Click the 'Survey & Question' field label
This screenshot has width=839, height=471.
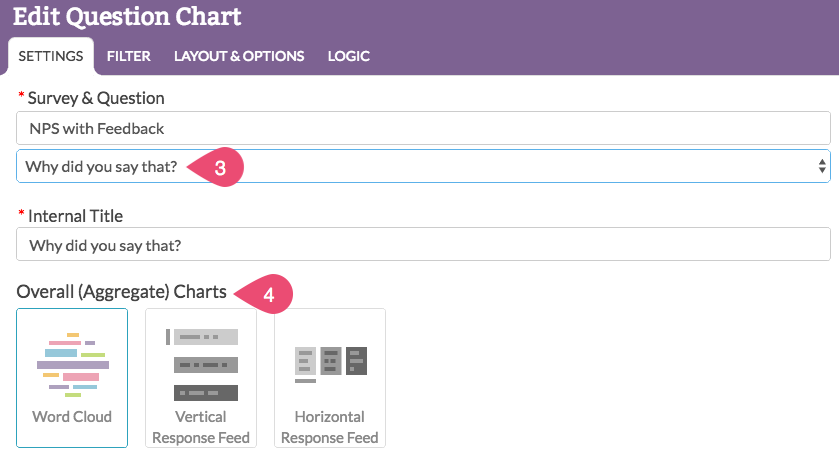pyautogui.click(x=96, y=98)
